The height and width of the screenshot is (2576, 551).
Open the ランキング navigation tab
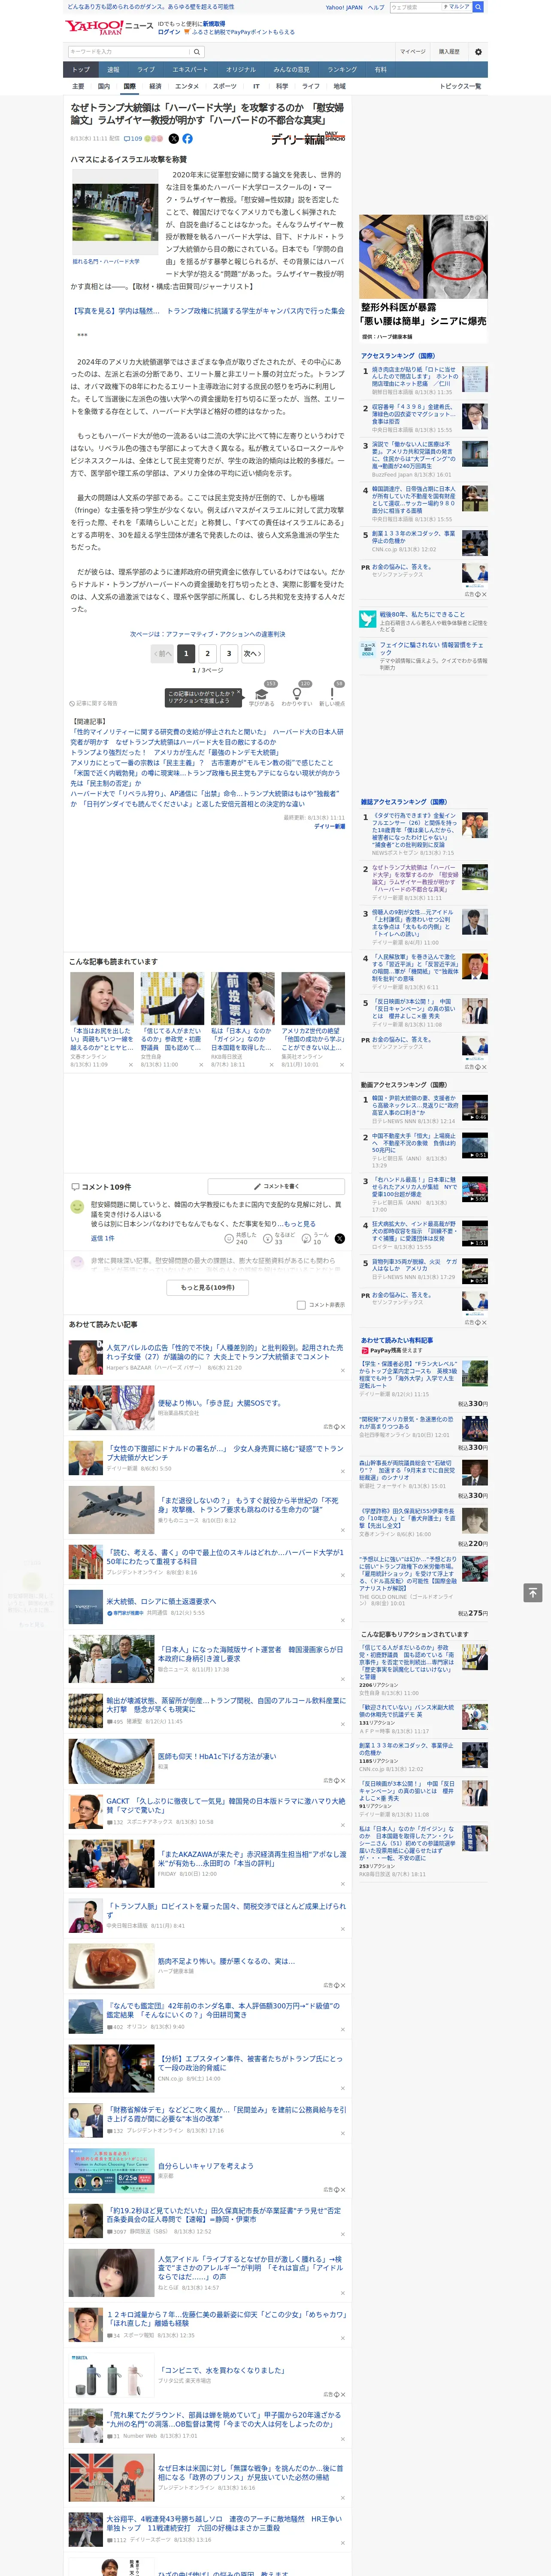(342, 70)
